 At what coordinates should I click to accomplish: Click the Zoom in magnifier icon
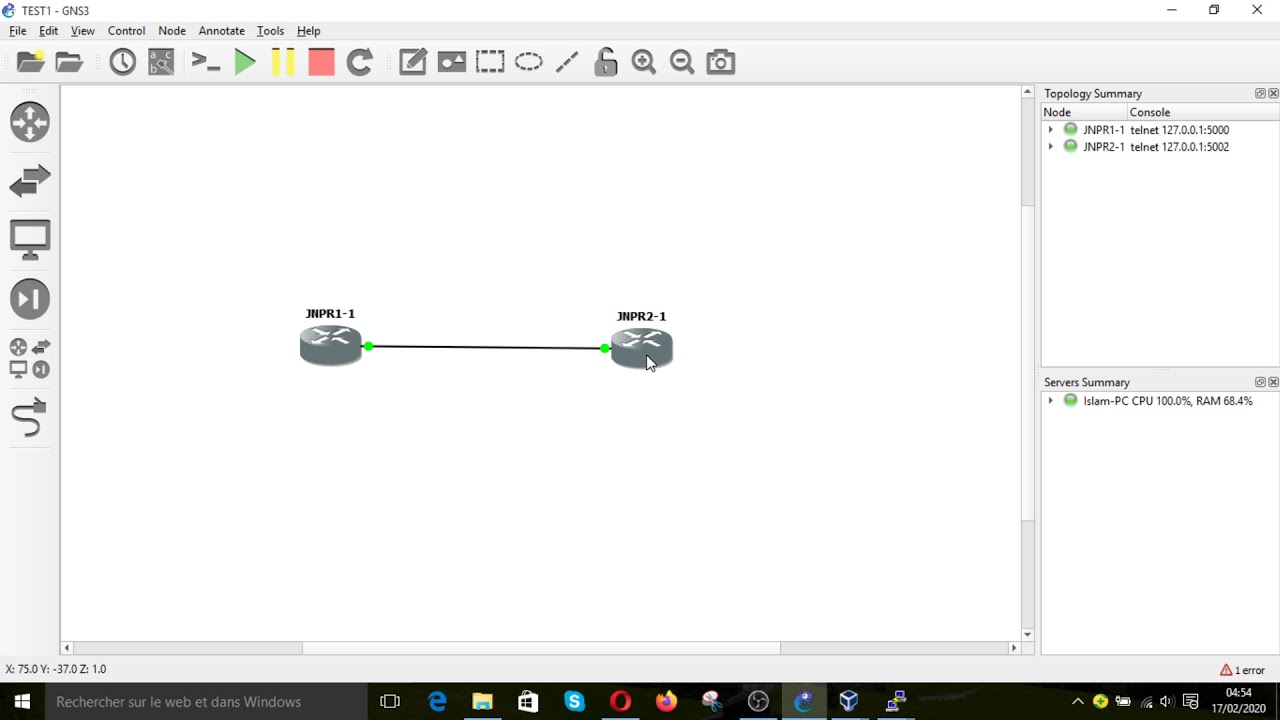[644, 62]
